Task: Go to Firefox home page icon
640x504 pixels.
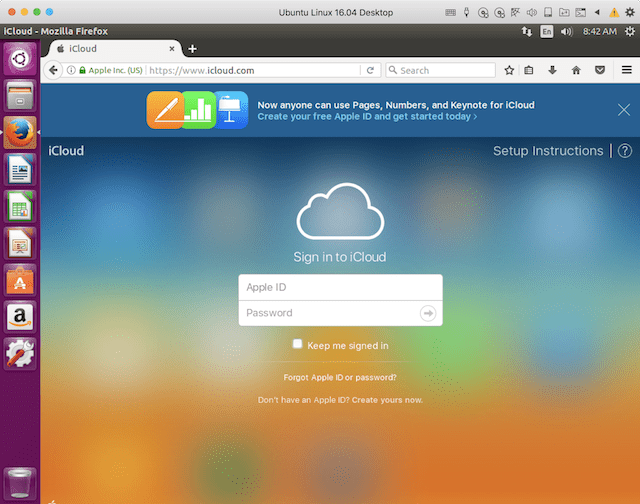Action: (x=576, y=71)
